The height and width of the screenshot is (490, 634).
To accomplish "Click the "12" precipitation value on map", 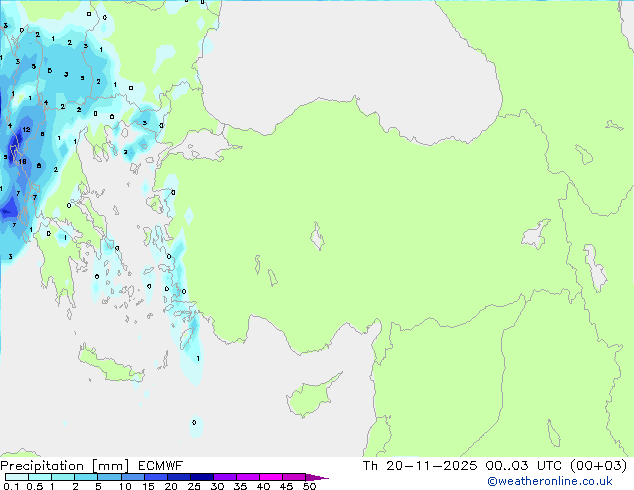I will pos(26,130).
